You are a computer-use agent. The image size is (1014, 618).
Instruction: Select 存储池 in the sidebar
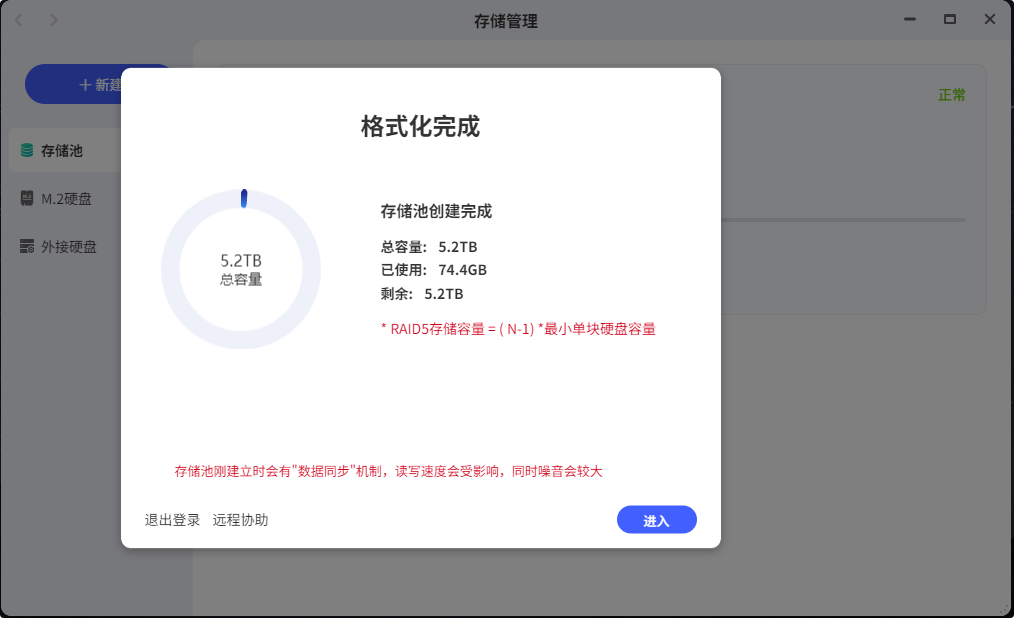click(65, 151)
